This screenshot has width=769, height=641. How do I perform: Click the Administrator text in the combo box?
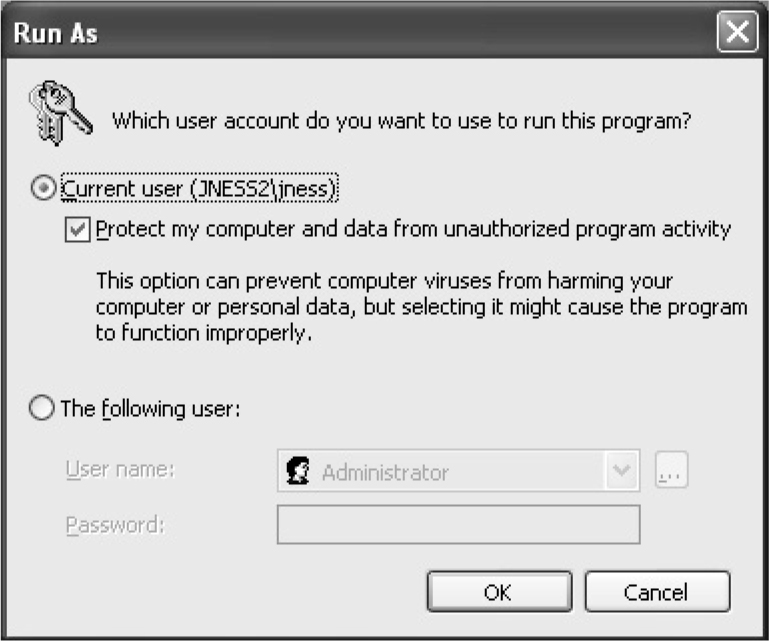[x=385, y=472]
